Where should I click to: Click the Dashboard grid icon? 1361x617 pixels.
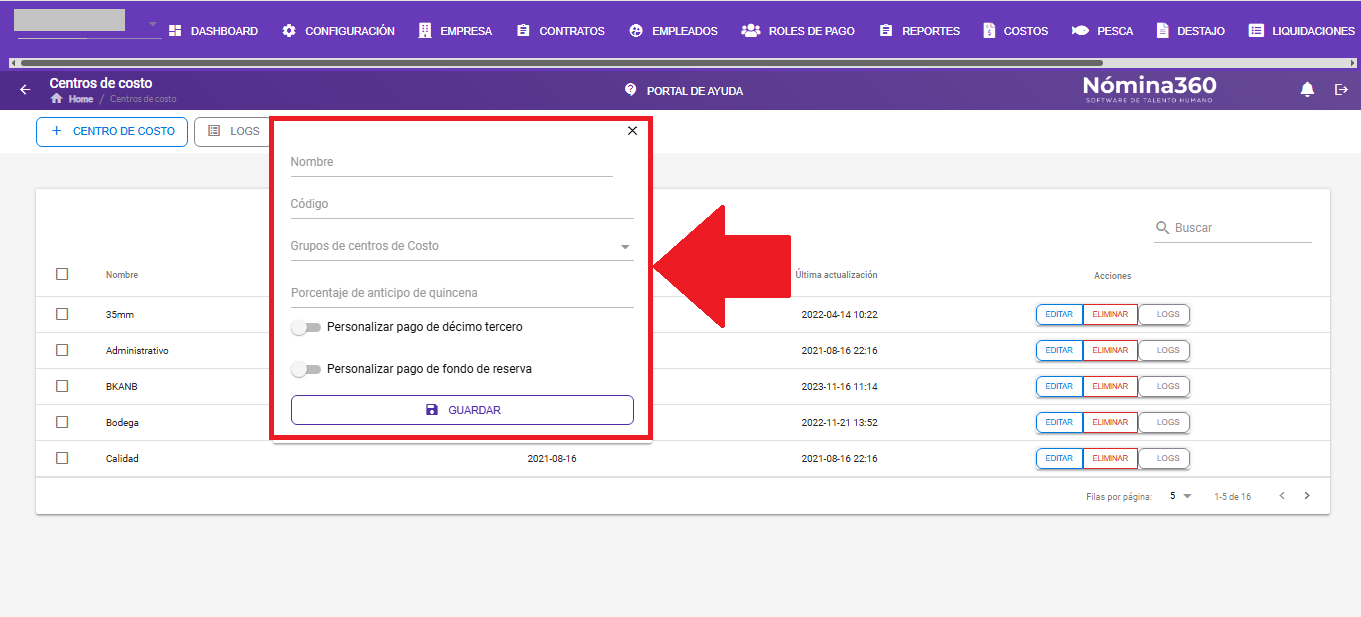pyautogui.click(x=175, y=31)
